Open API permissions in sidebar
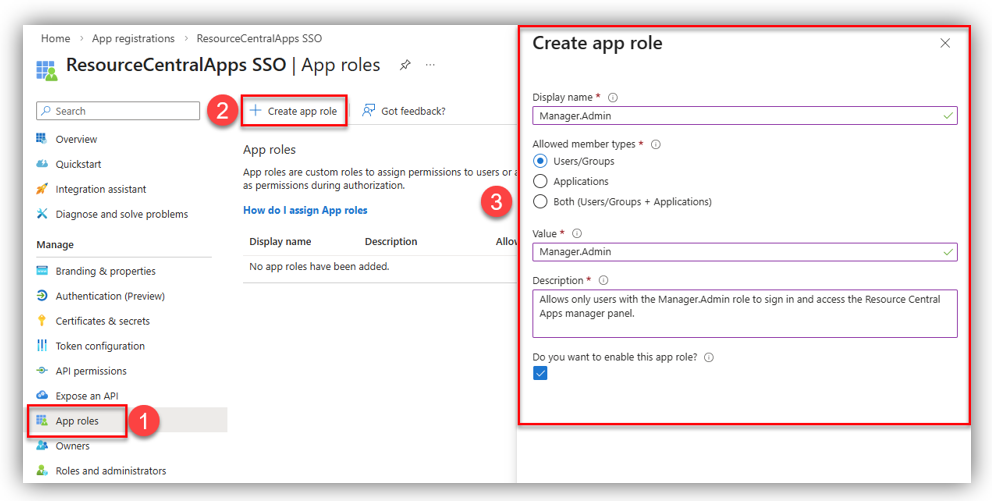Screen dimensions: 992x501 [90, 371]
